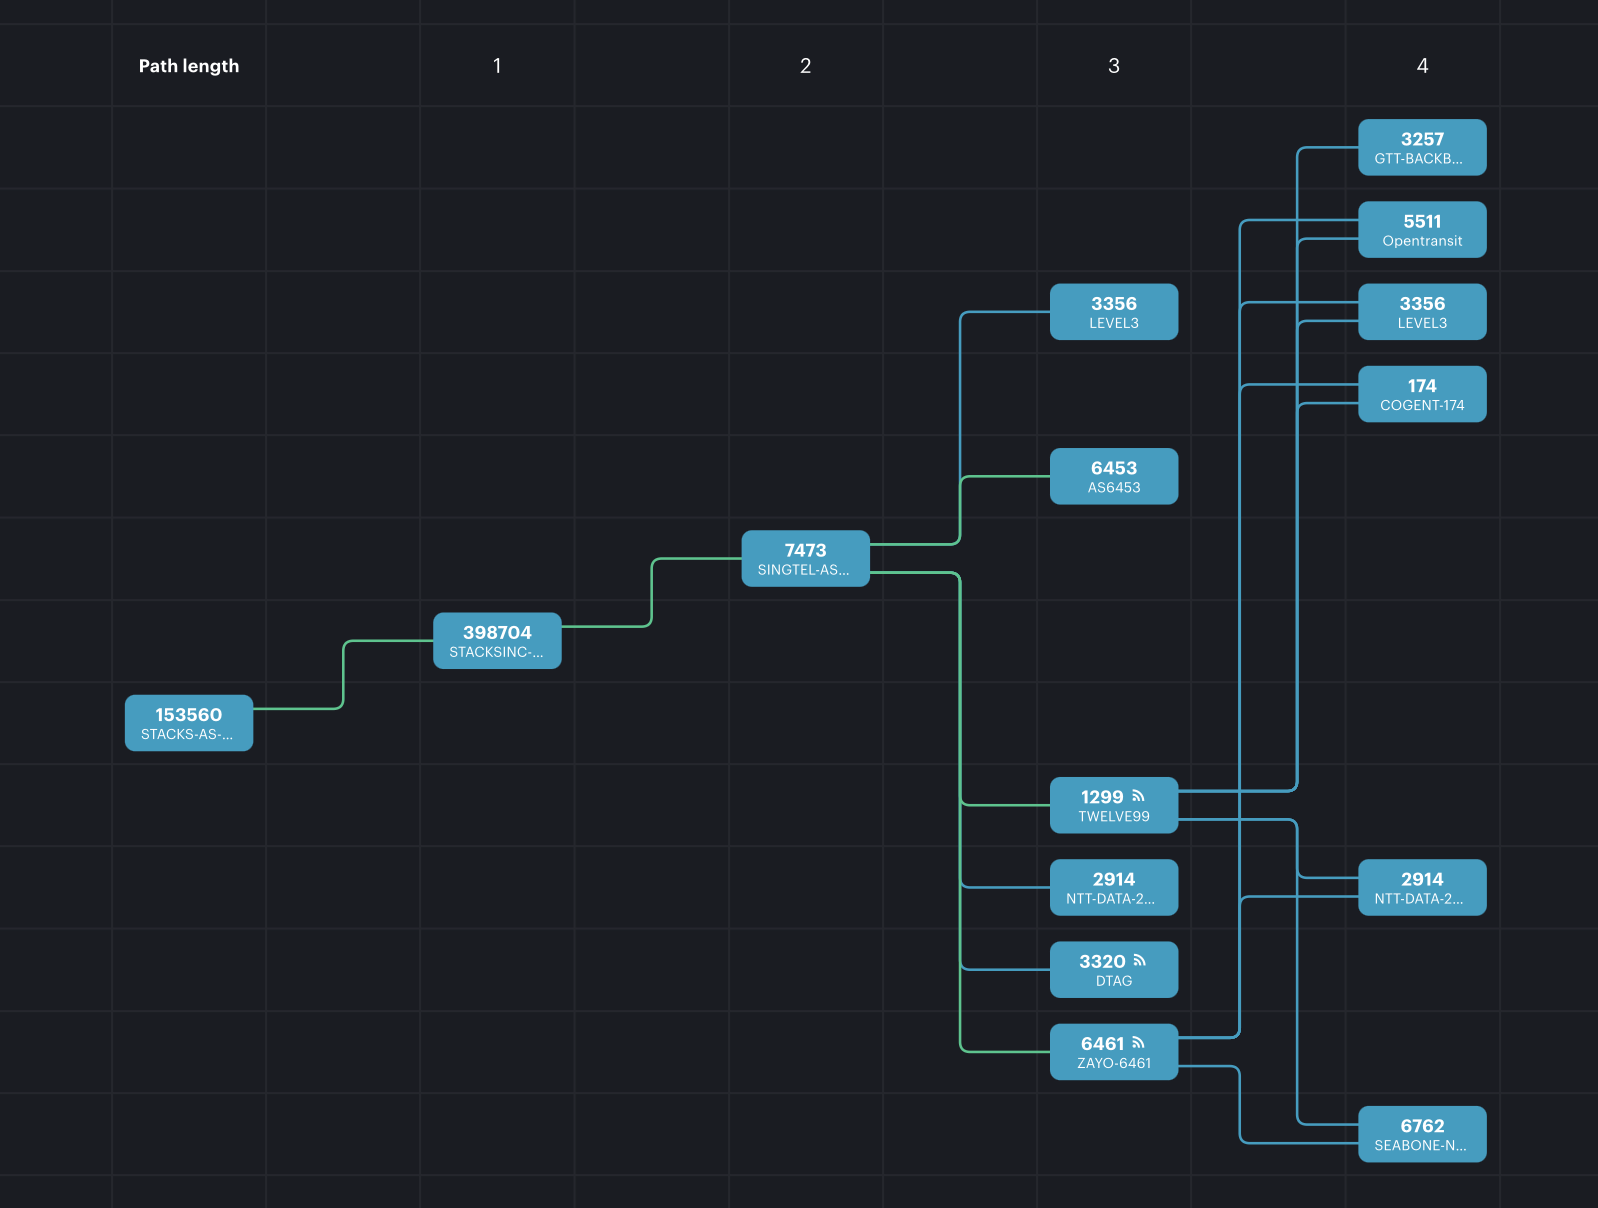Click the feed icon on node 1299
Image resolution: width=1598 pixels, height=1208 pixels.
pos(1138,796)
